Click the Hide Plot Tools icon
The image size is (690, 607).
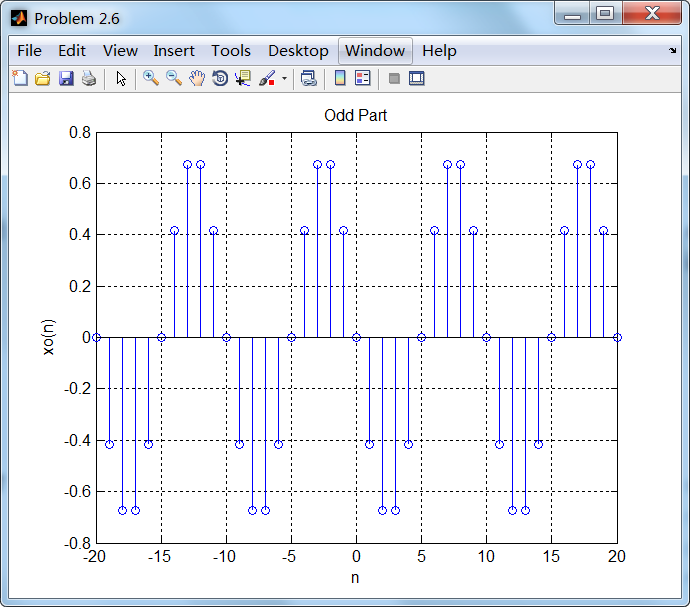pyautogui.click(x=394, y=79)
